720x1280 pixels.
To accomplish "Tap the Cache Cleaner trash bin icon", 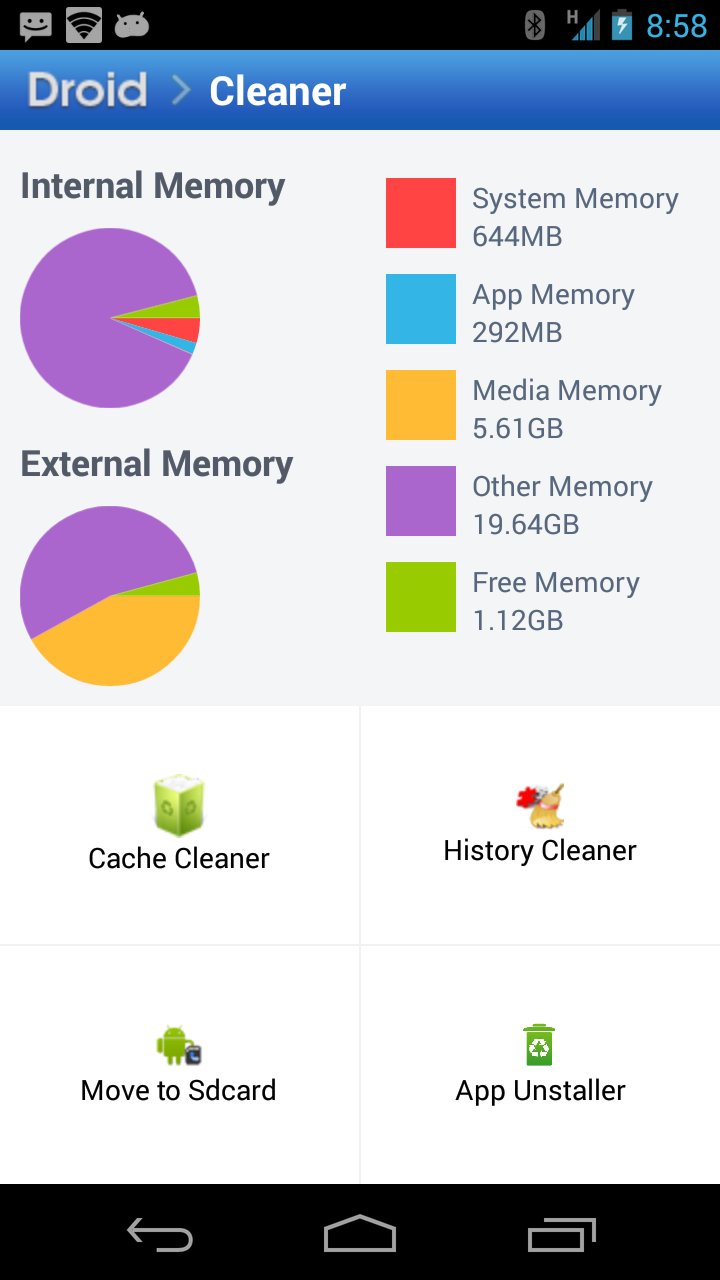I will (179, 805).
